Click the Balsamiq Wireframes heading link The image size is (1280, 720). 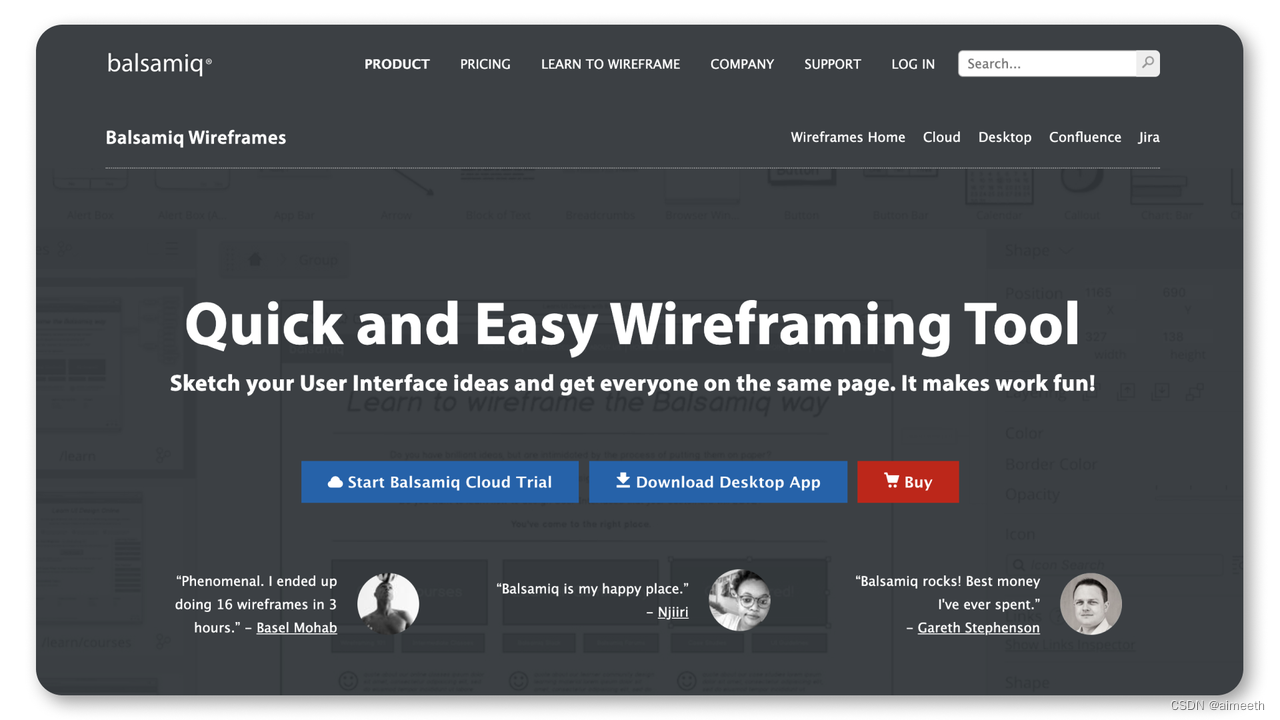(x=196, y=138)
